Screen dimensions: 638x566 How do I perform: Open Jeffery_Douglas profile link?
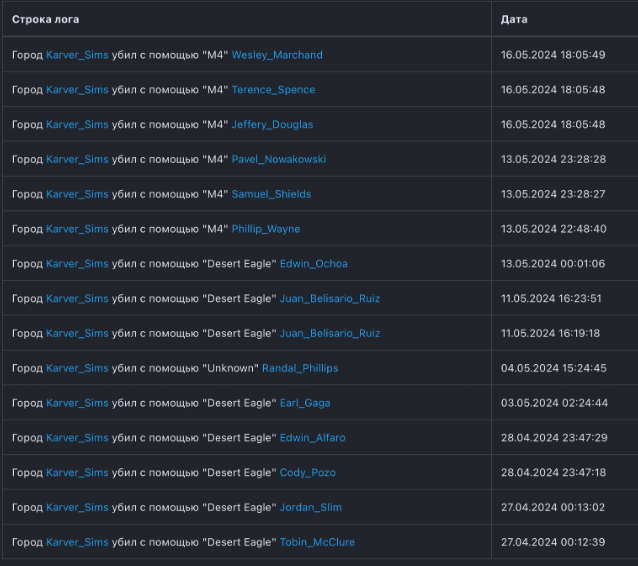coord(272,125)
